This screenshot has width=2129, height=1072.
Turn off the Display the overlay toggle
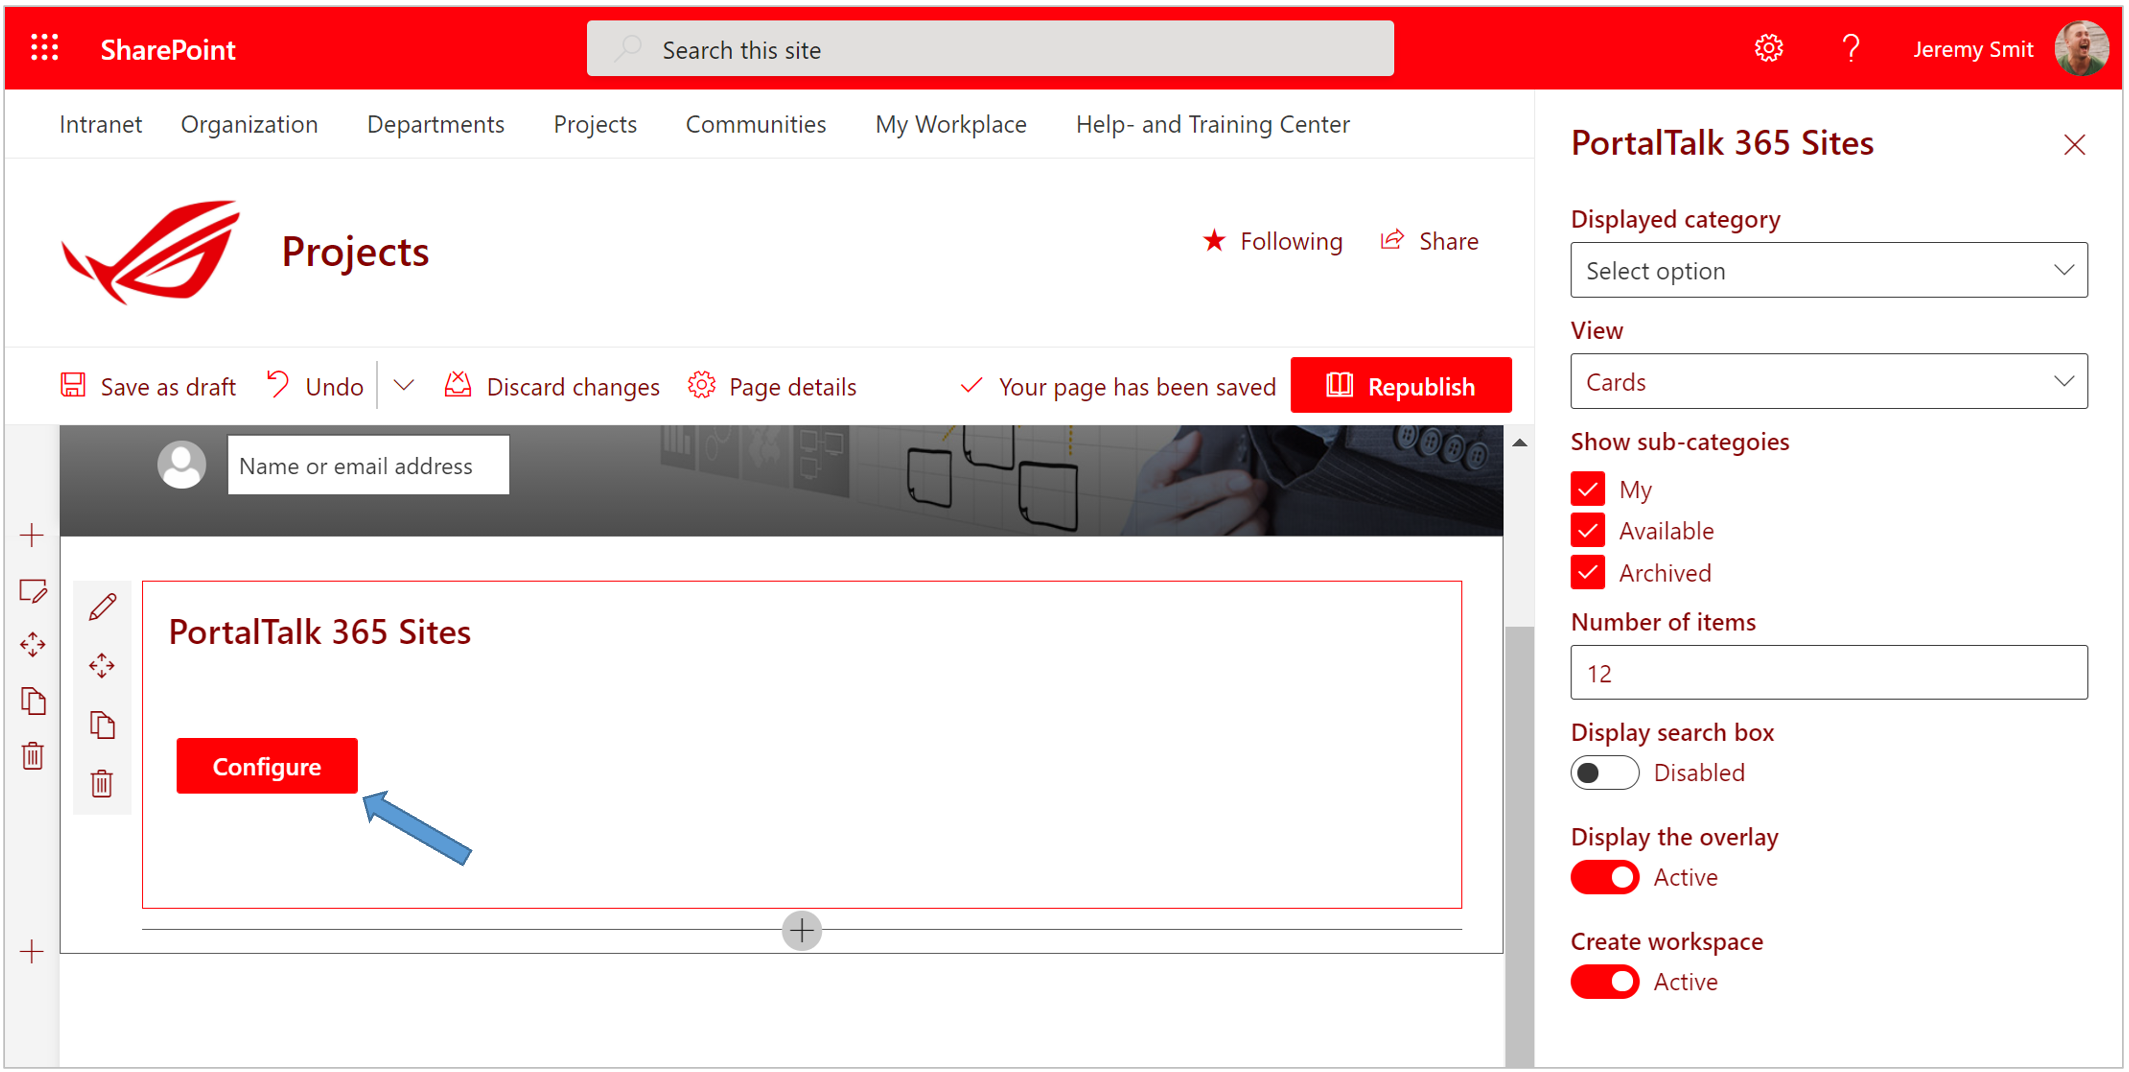coord(1604,877)
